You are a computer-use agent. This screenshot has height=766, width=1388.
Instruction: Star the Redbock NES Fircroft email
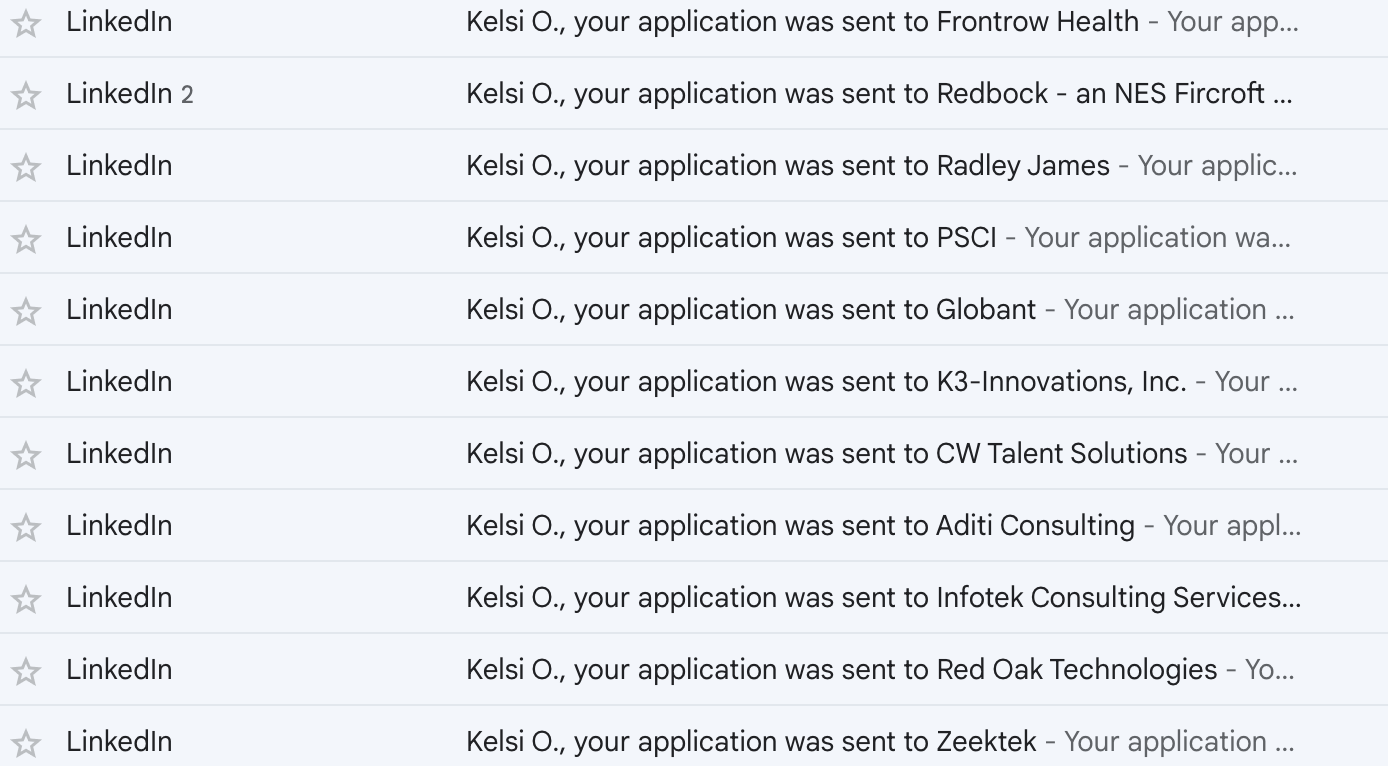pos(26,95)
